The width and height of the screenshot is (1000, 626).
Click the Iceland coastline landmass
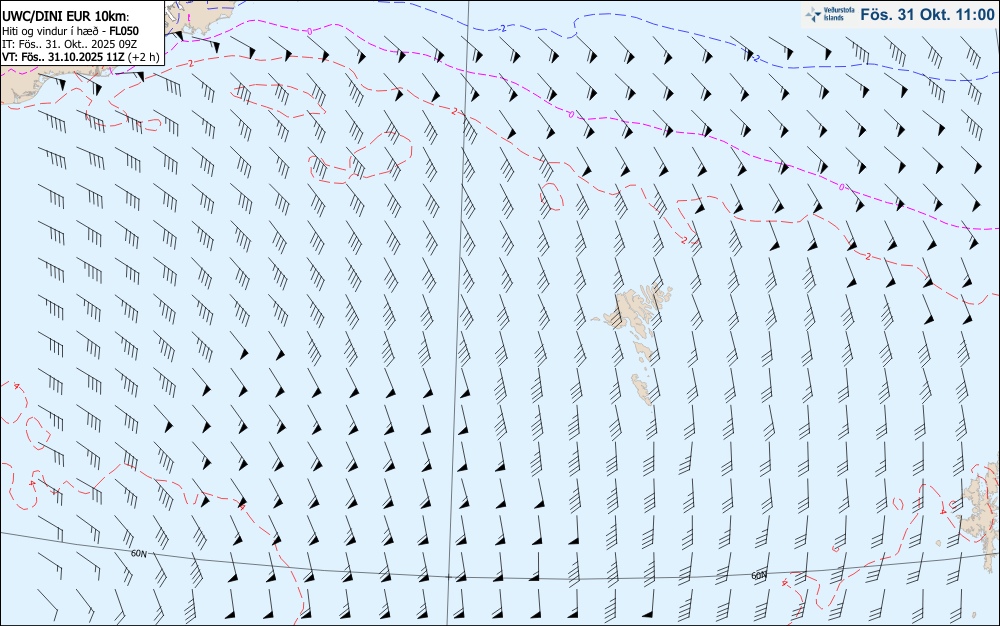[201, 17]
